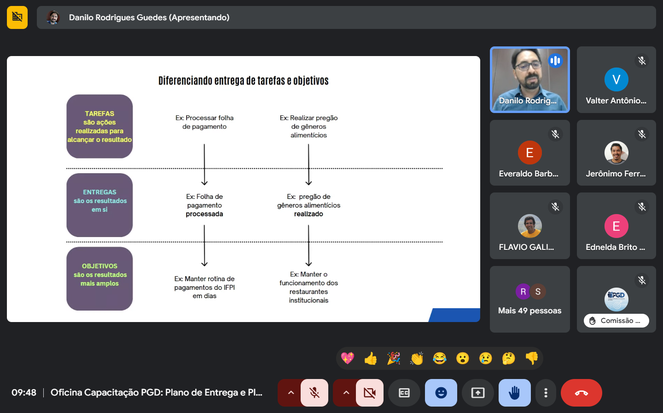This screenshot has height=413, width=663.
Task: Send the sparkling heart reaction
Action: click(347, 357)
